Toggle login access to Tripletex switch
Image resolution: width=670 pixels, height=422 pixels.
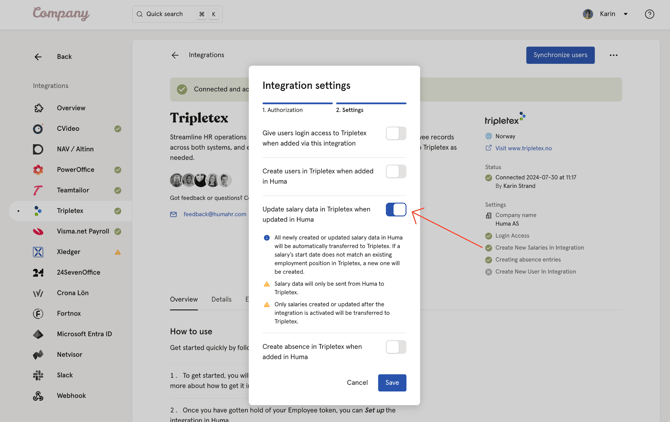point(396,133)
